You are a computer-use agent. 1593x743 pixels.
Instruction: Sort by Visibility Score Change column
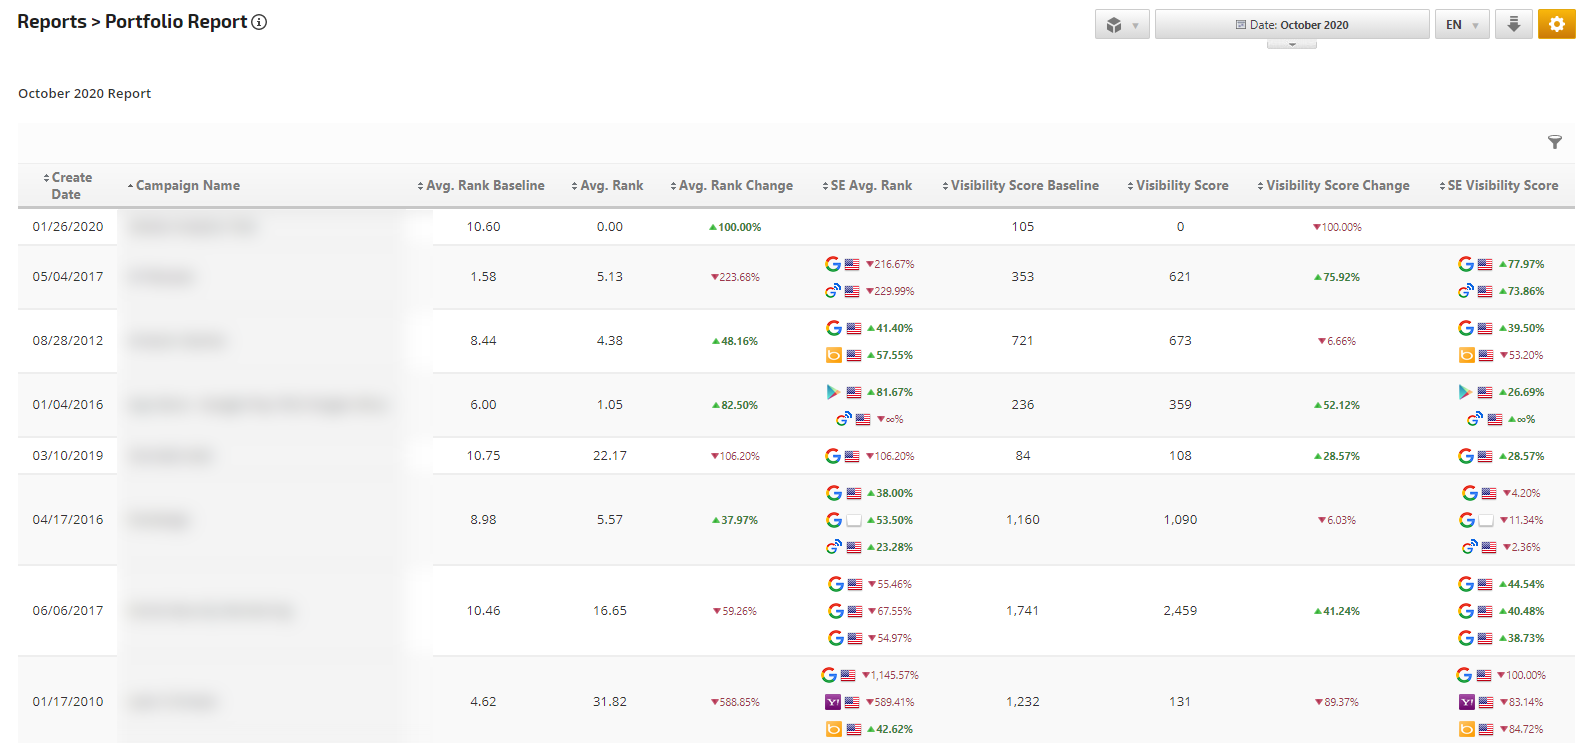1336,186
